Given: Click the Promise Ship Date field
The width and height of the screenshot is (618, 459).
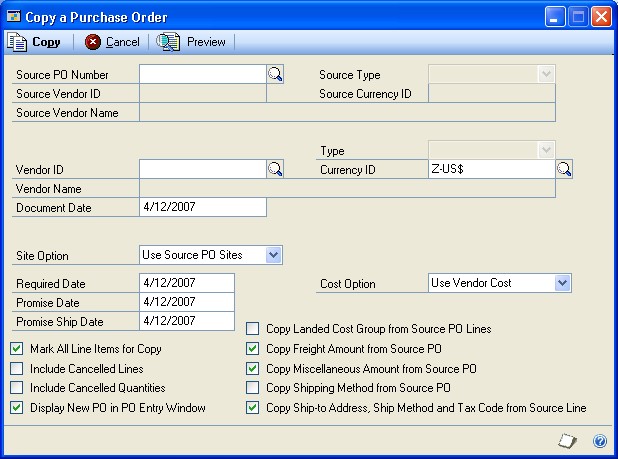Looking at the screenshot, I should point(187,321).
